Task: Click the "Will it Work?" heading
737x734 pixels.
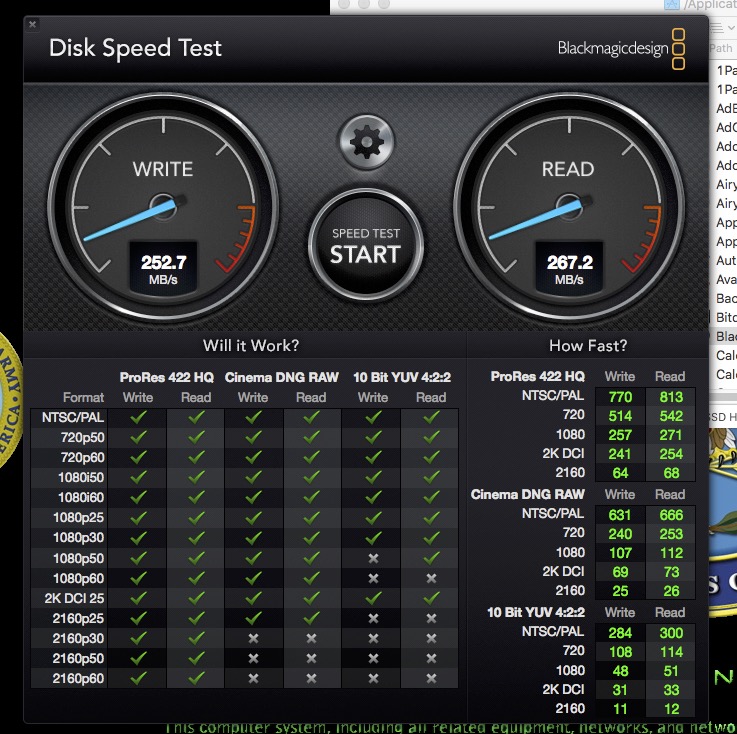Action: click(x=251, y=346)
